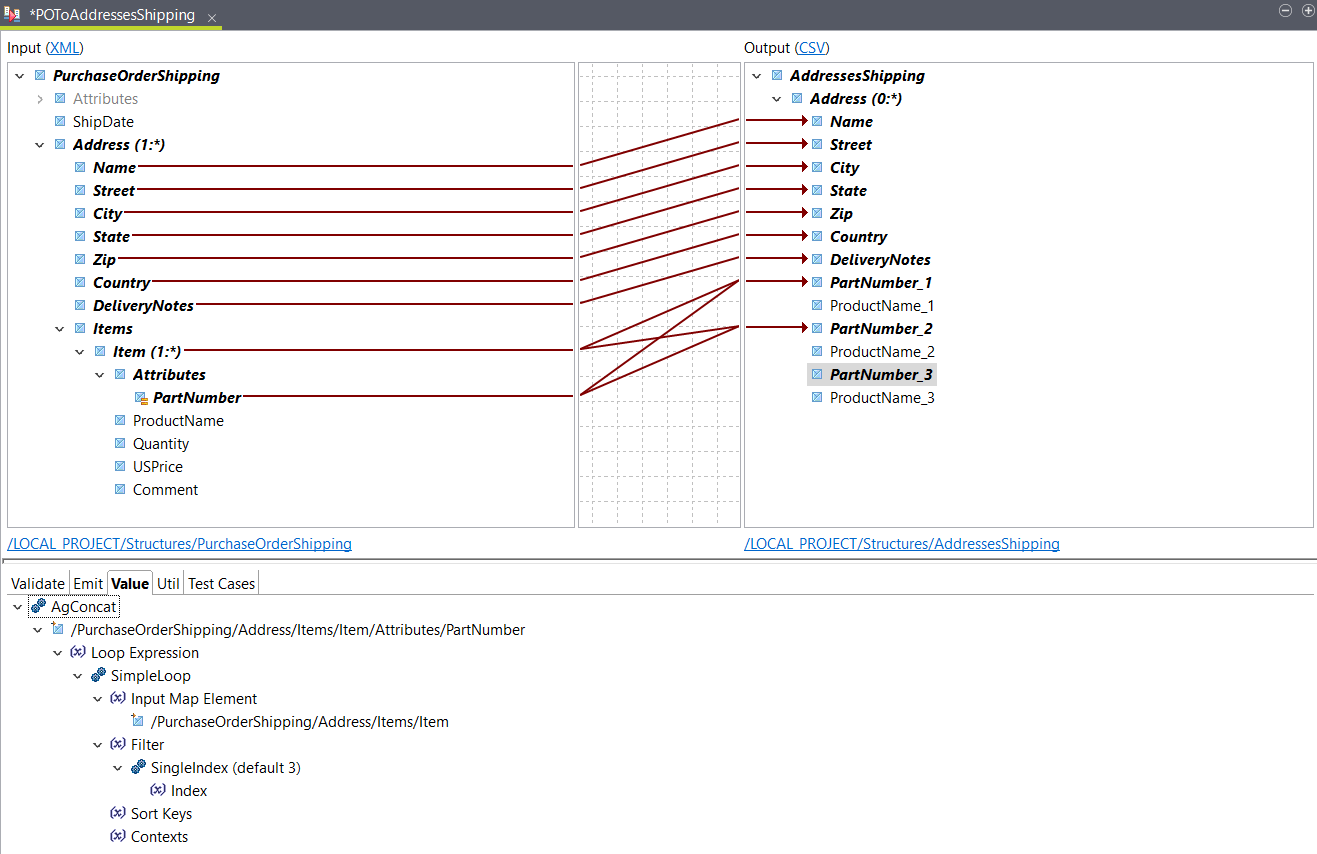Click the checkbox icon next to ProductName_3

pos(817,397)
